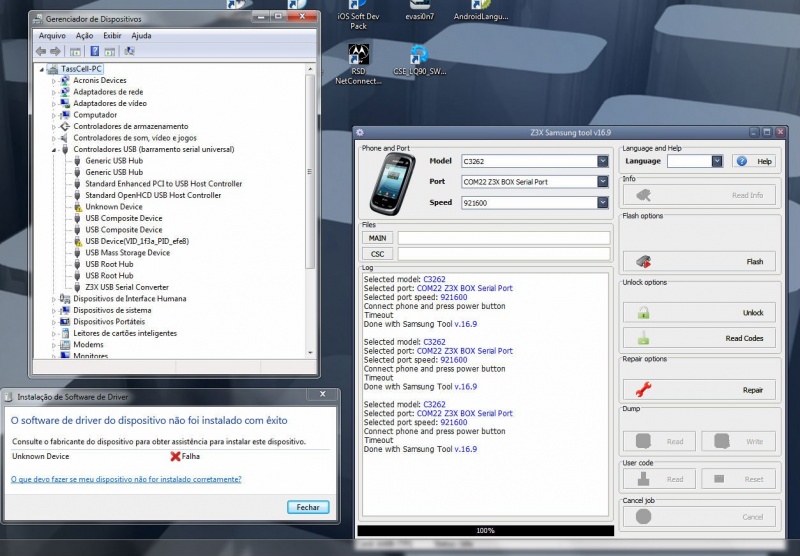Open the evasi0n7 desktop shortcut
Image resolution: width=800 pixels, height=556 pixels.
(x=419, y=10)
